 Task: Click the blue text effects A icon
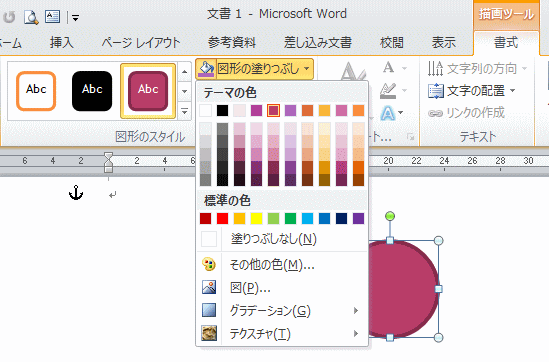click(388, 113)
